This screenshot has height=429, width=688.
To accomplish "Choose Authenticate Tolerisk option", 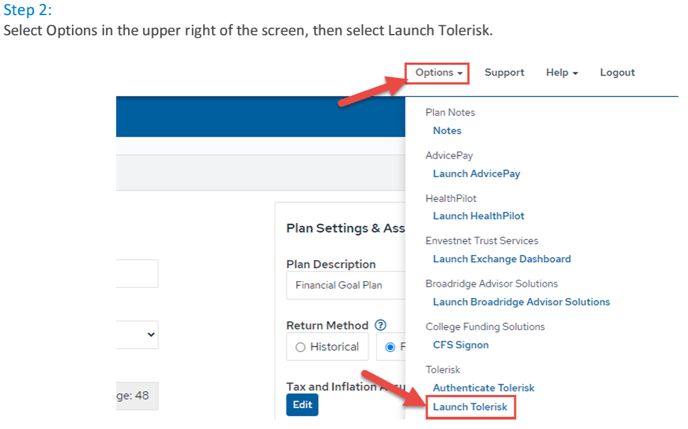I will coord(483,387).
